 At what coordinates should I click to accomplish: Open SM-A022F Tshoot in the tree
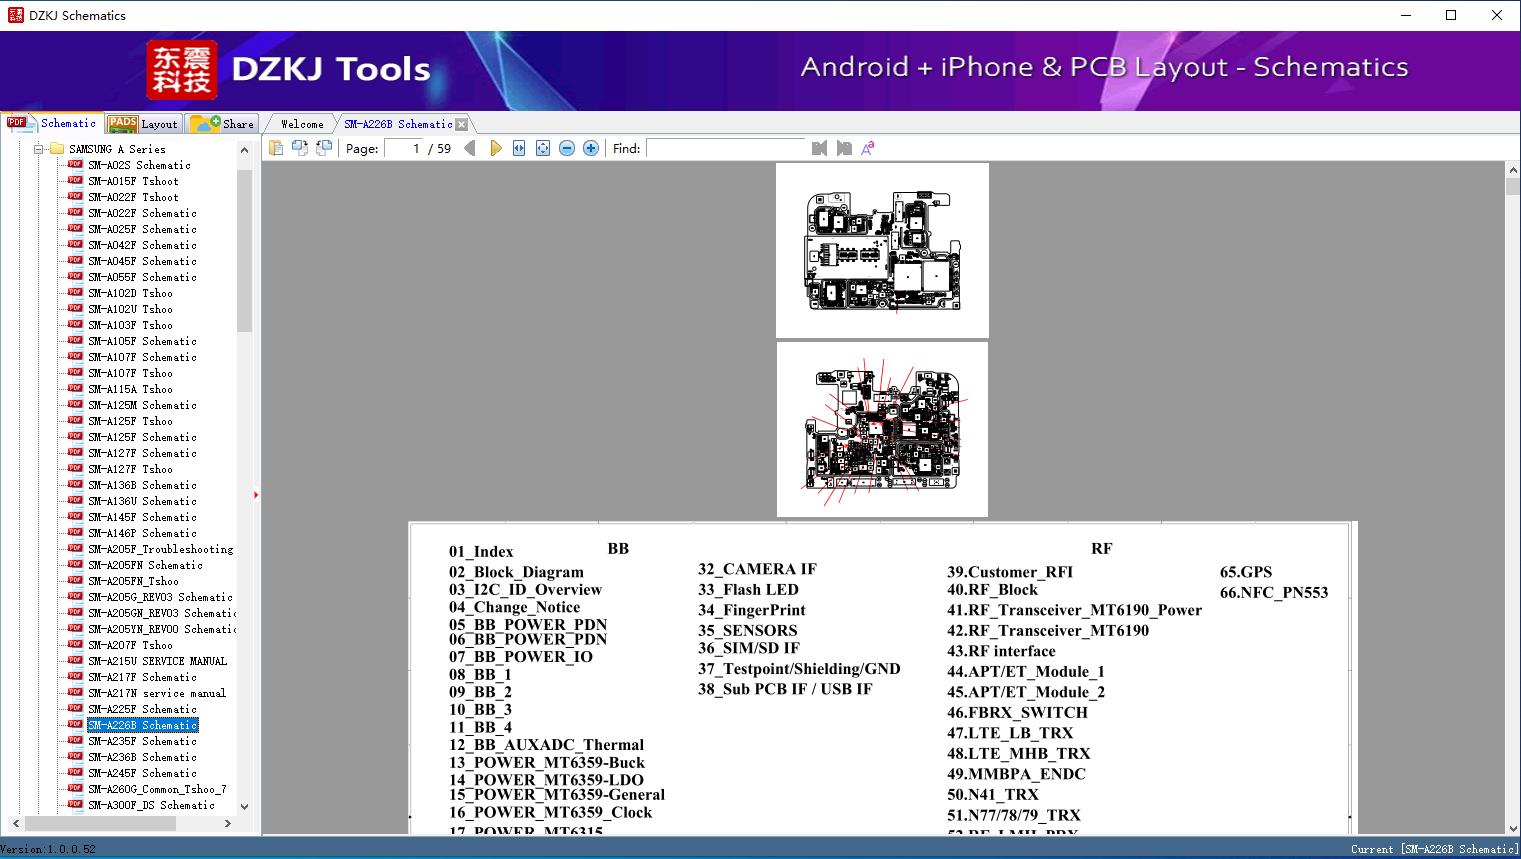coord(133,197)
